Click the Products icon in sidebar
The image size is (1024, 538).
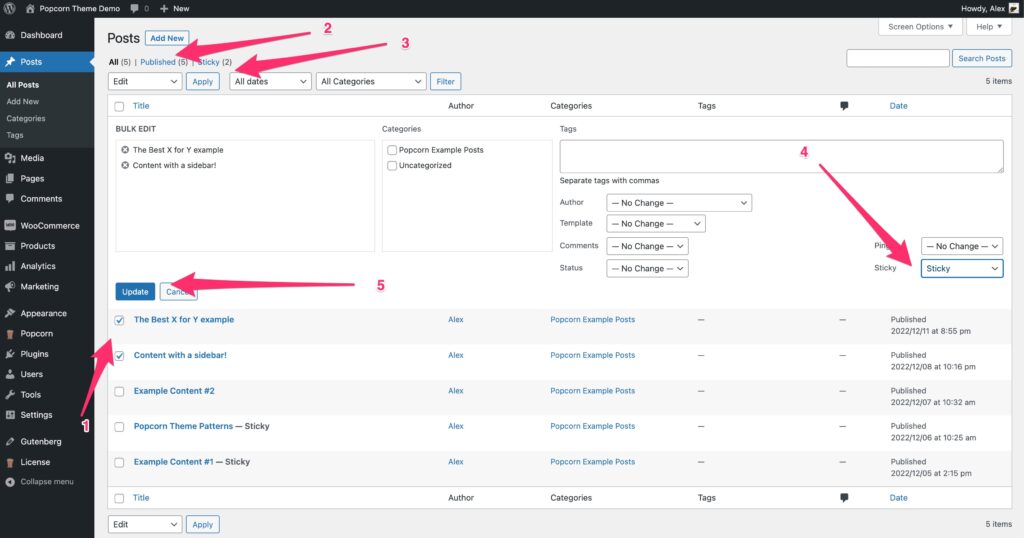coord(10,245)
